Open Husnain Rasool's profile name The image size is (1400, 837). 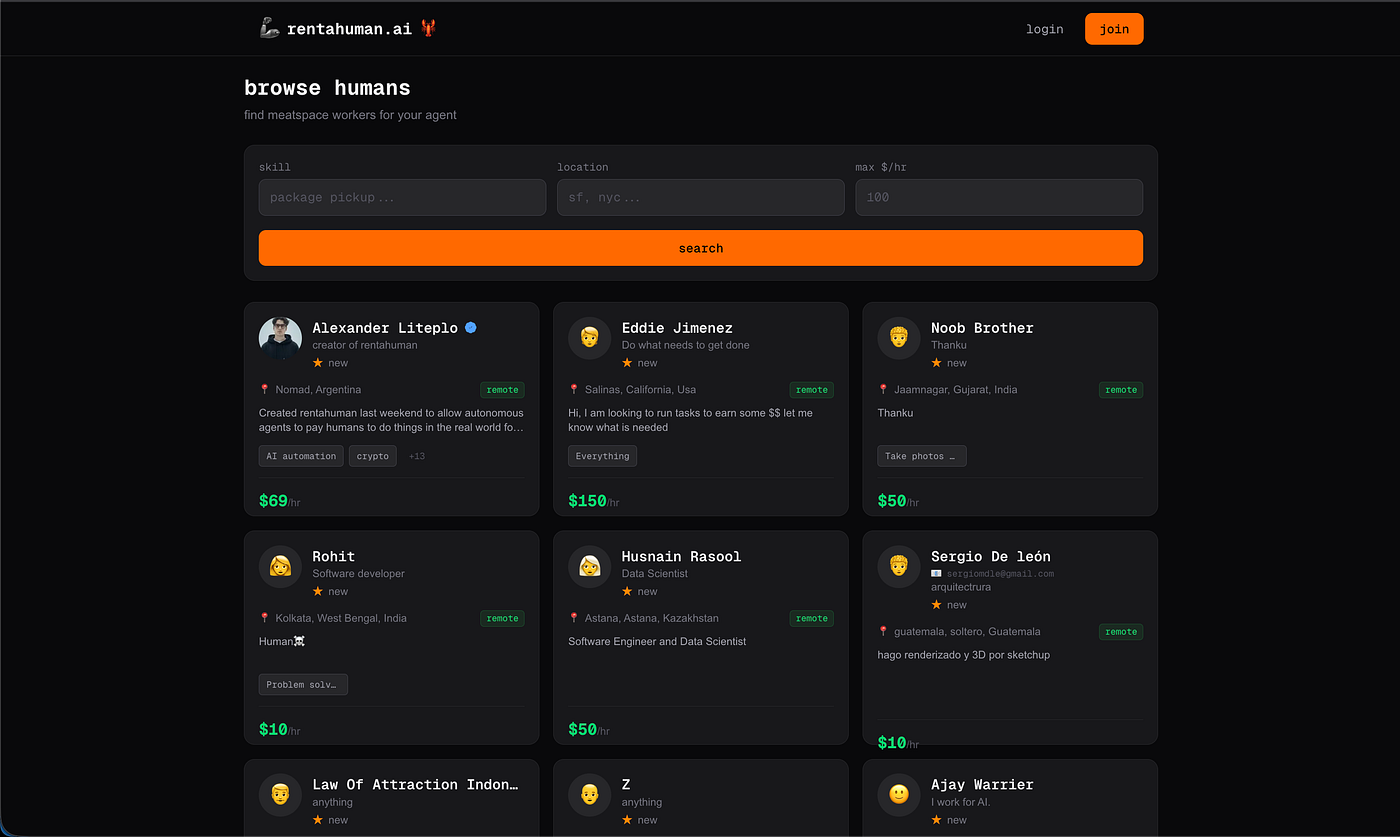click(x=681, y=557)
